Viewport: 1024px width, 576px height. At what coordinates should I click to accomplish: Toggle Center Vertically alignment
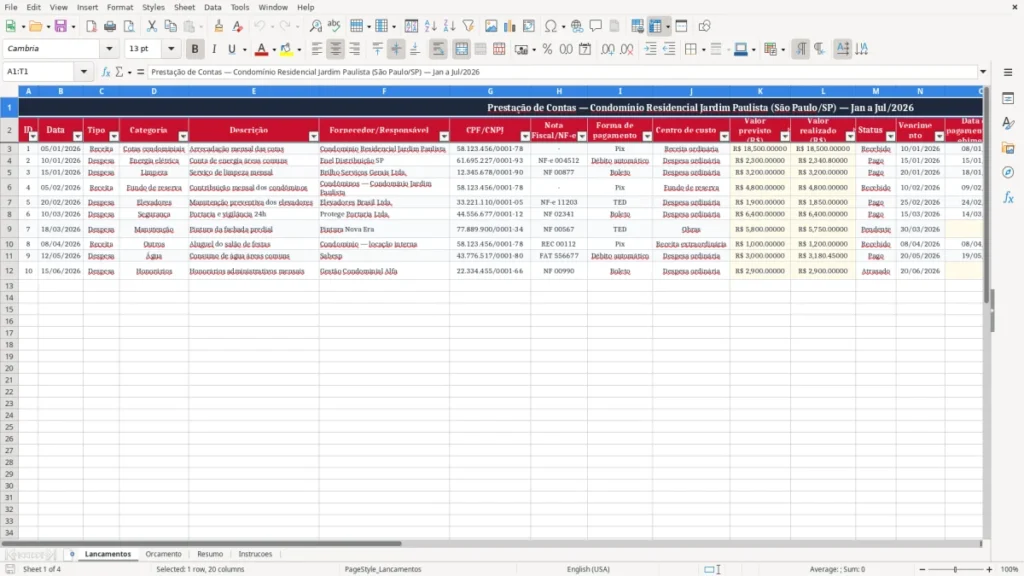point(396,49)
